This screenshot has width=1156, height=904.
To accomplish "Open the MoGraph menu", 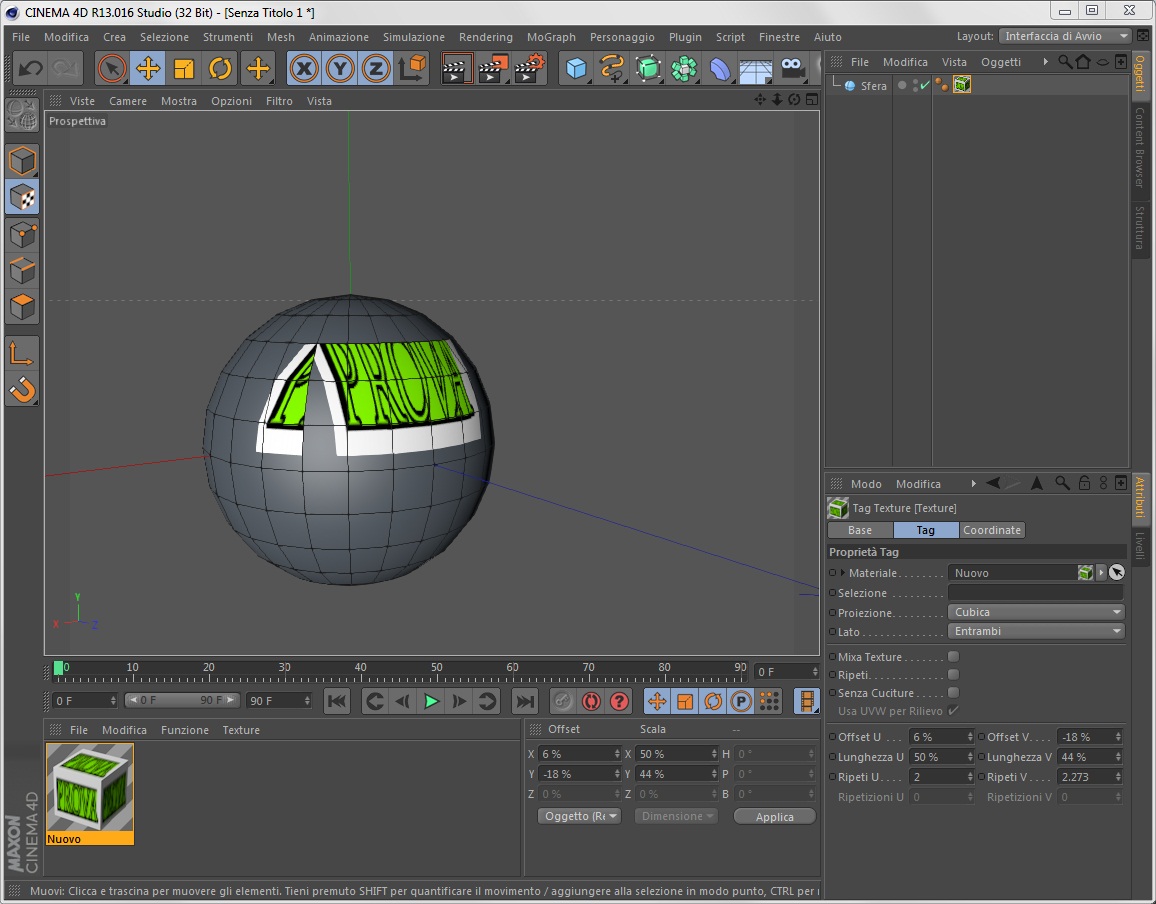I will [551, 37].
